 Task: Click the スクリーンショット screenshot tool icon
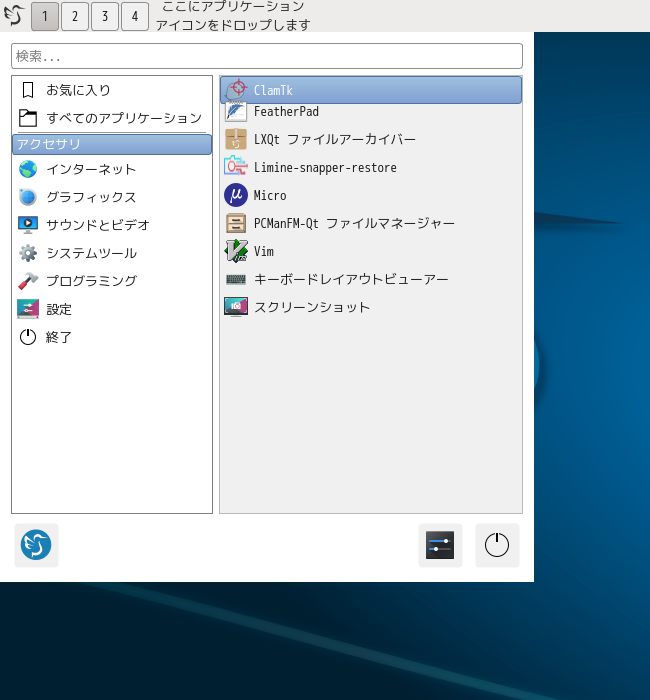[236, 307]
